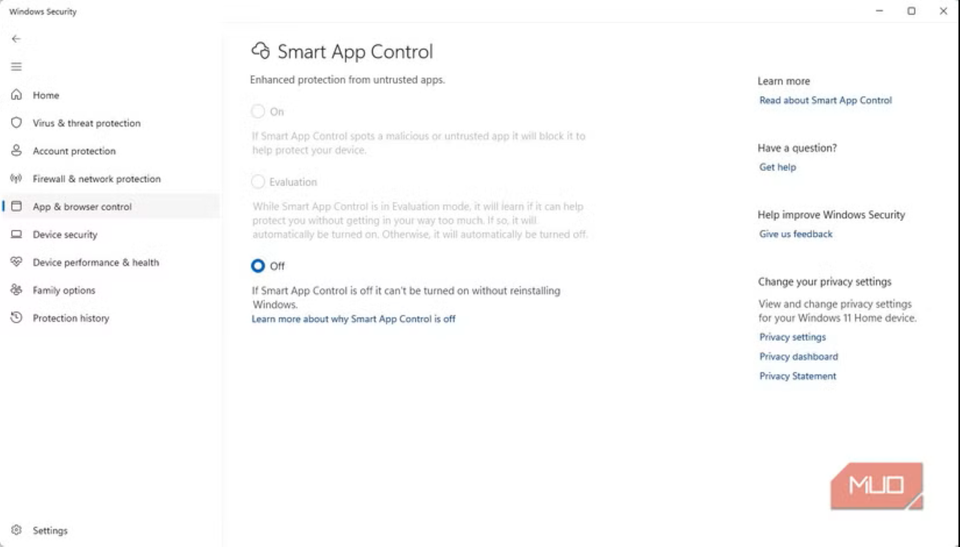Open App & browser control section
960x547 pixels.
point(82,207)
